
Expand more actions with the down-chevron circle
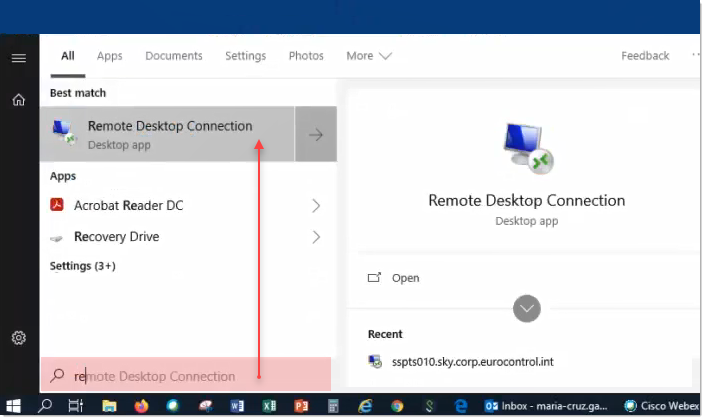(527, 308)
